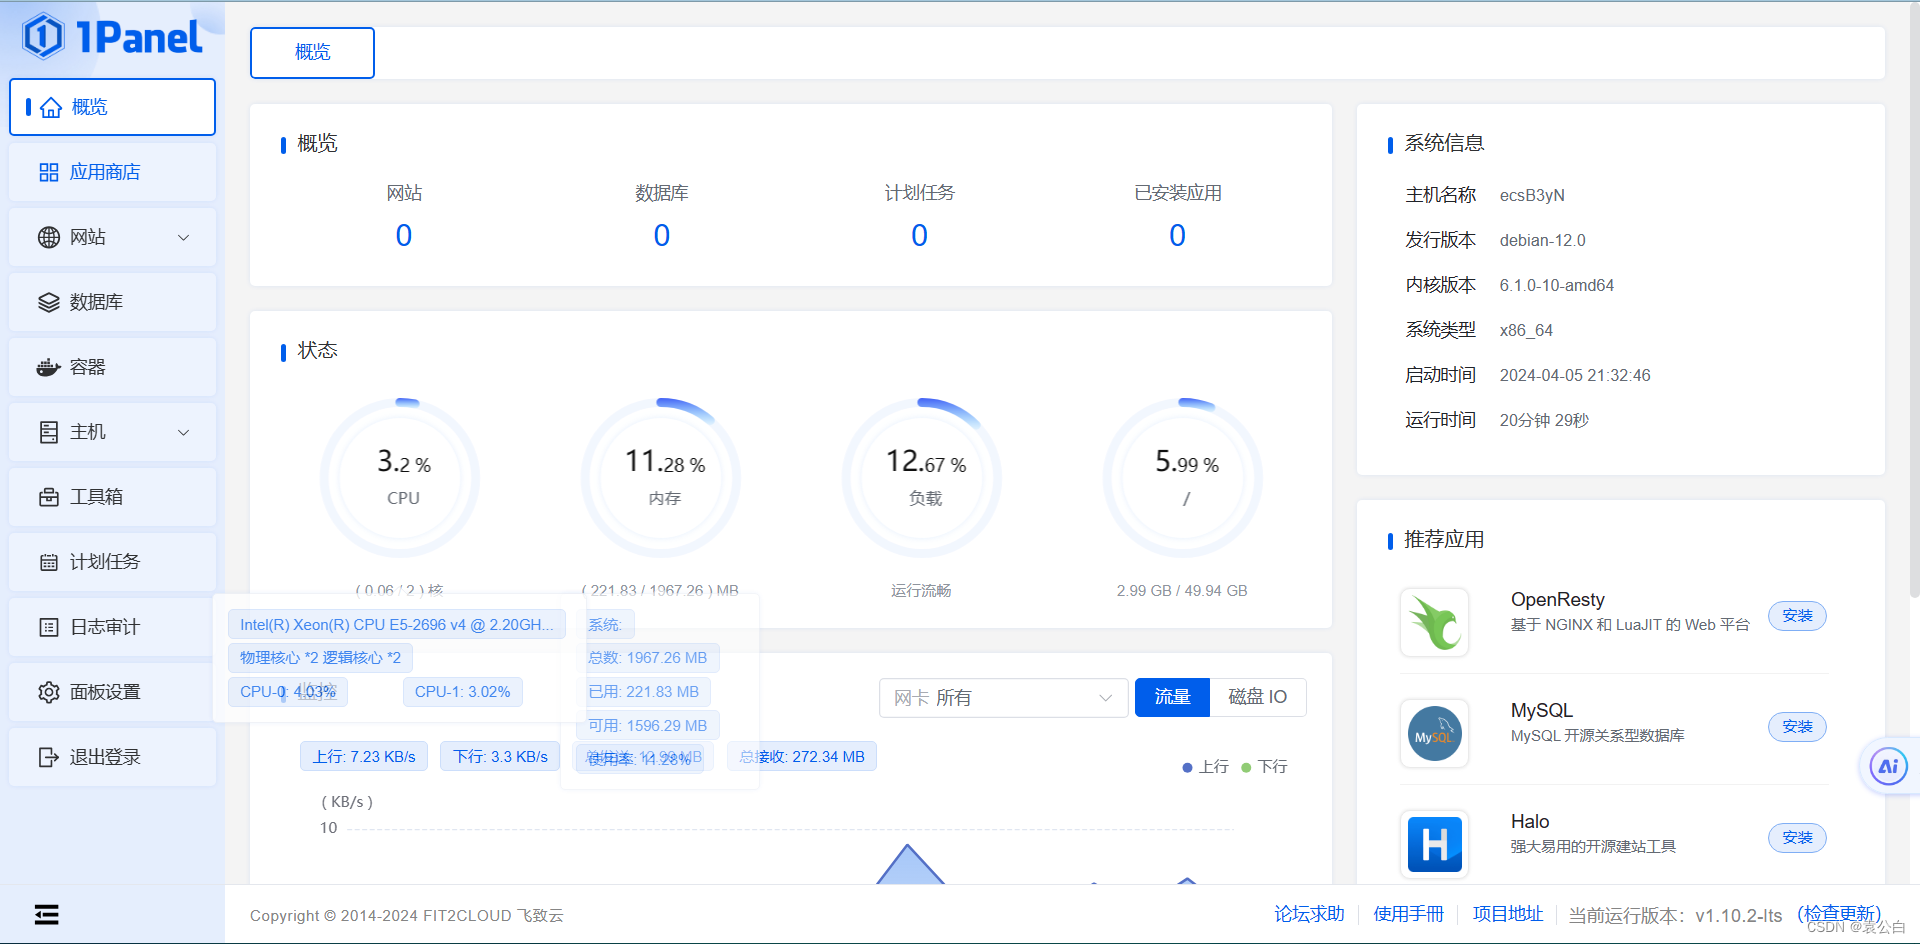Click the CPU usage gauge
This screenshot has height=944, width=1920.
pyautogui.click(x=400, y=478)
